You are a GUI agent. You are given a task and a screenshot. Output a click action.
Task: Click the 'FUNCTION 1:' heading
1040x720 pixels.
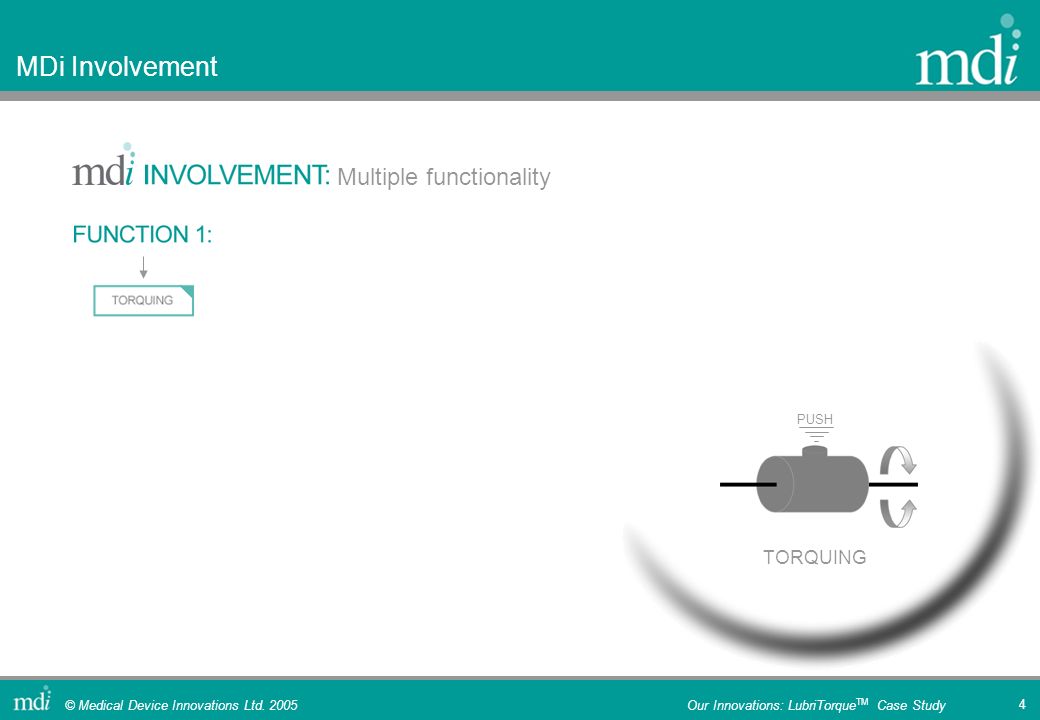142,234
